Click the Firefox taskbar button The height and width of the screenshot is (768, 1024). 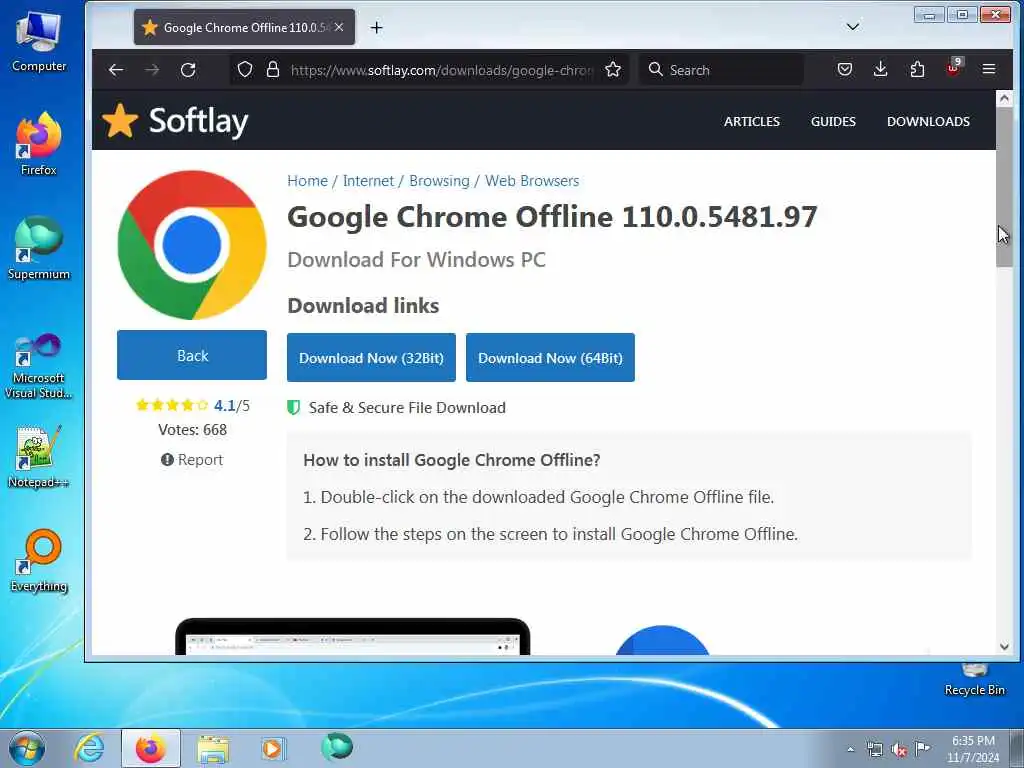tap(151, 748)
